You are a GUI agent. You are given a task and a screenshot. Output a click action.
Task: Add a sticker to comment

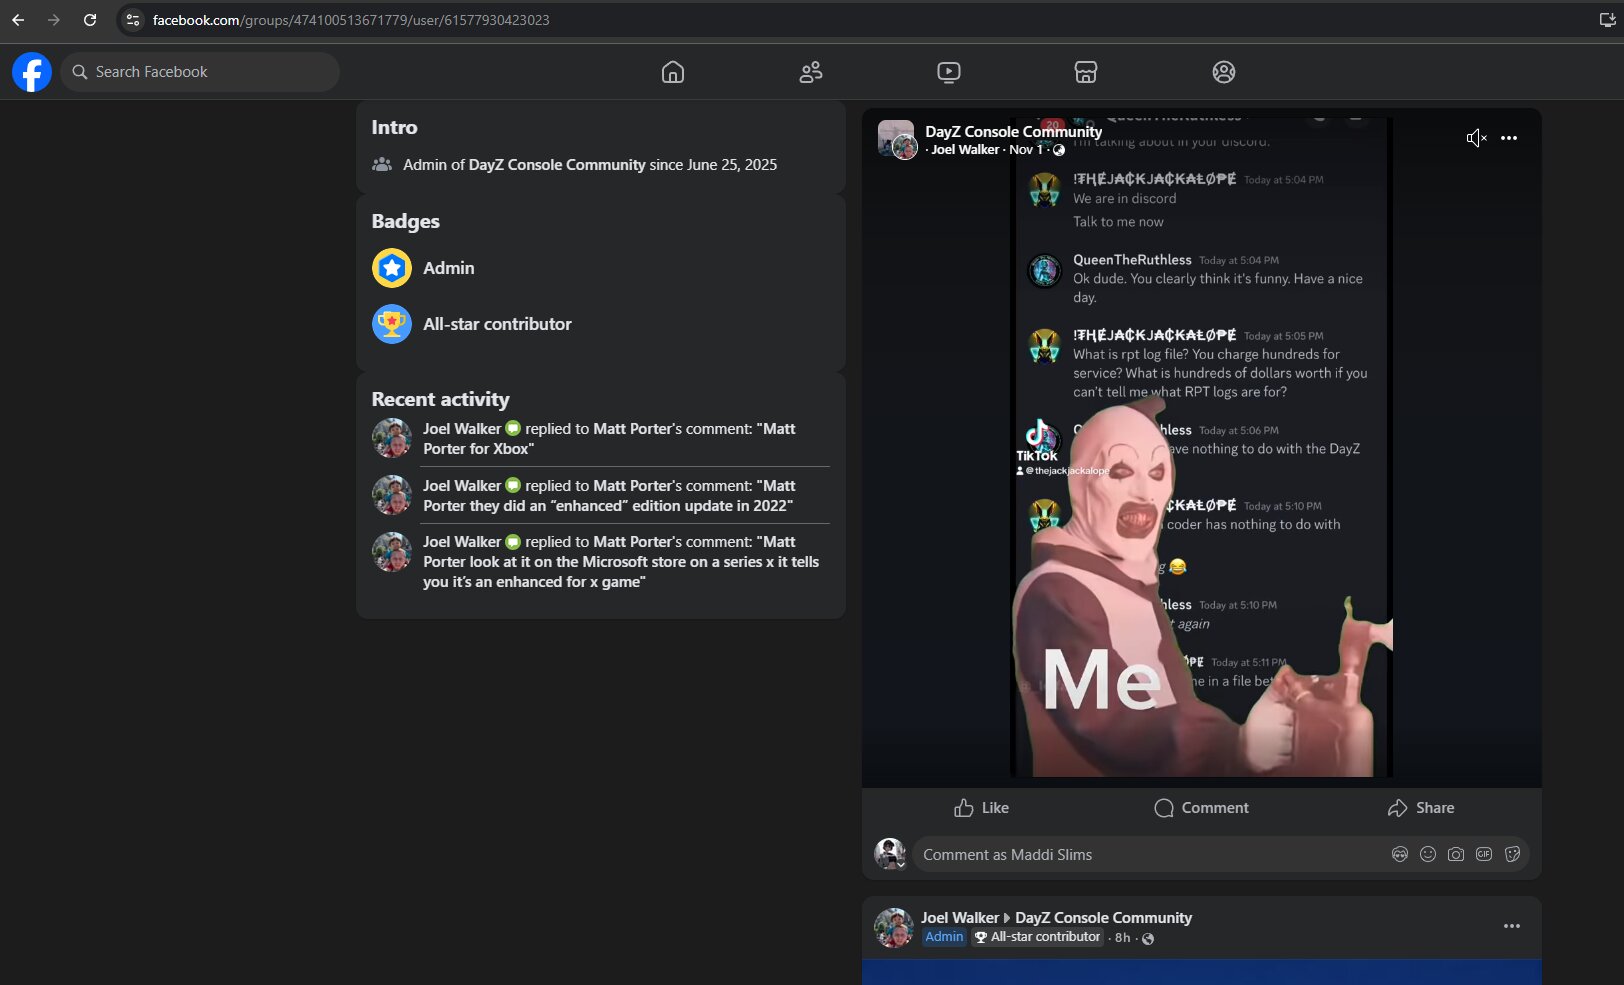[x=1512, y=855]
